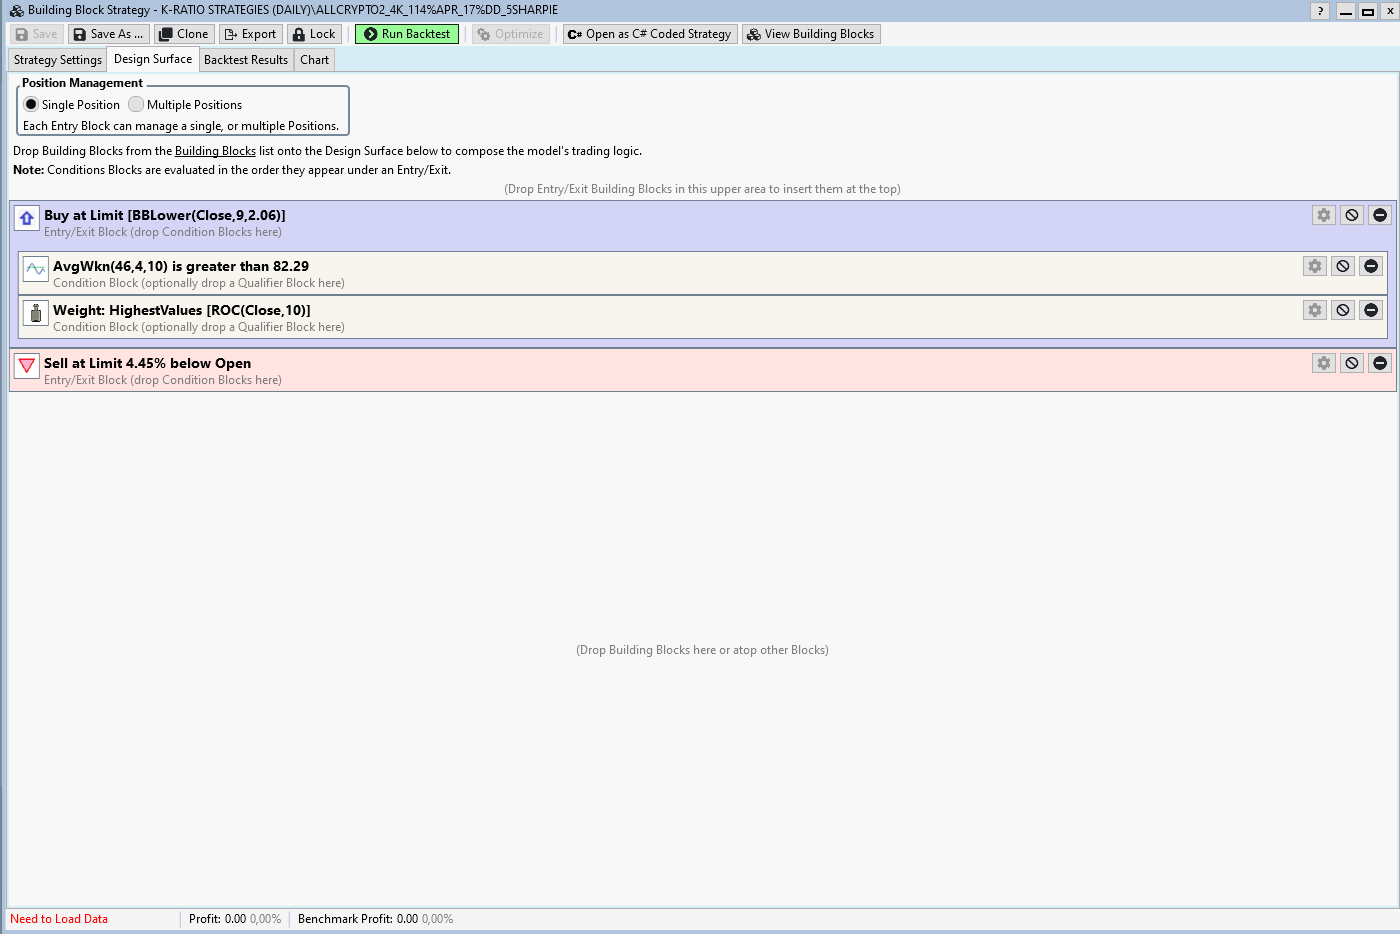Screen dimensions: 1400x934
Task: Remove the Weight HighestValues condition block
Action: pyautogui.click(x=1370, y=310)
